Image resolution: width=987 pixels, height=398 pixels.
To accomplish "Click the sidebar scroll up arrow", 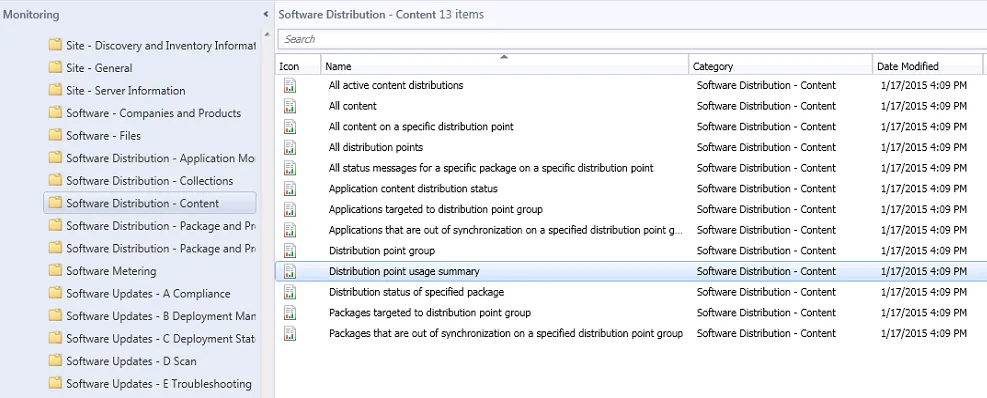I will point(267,35).
